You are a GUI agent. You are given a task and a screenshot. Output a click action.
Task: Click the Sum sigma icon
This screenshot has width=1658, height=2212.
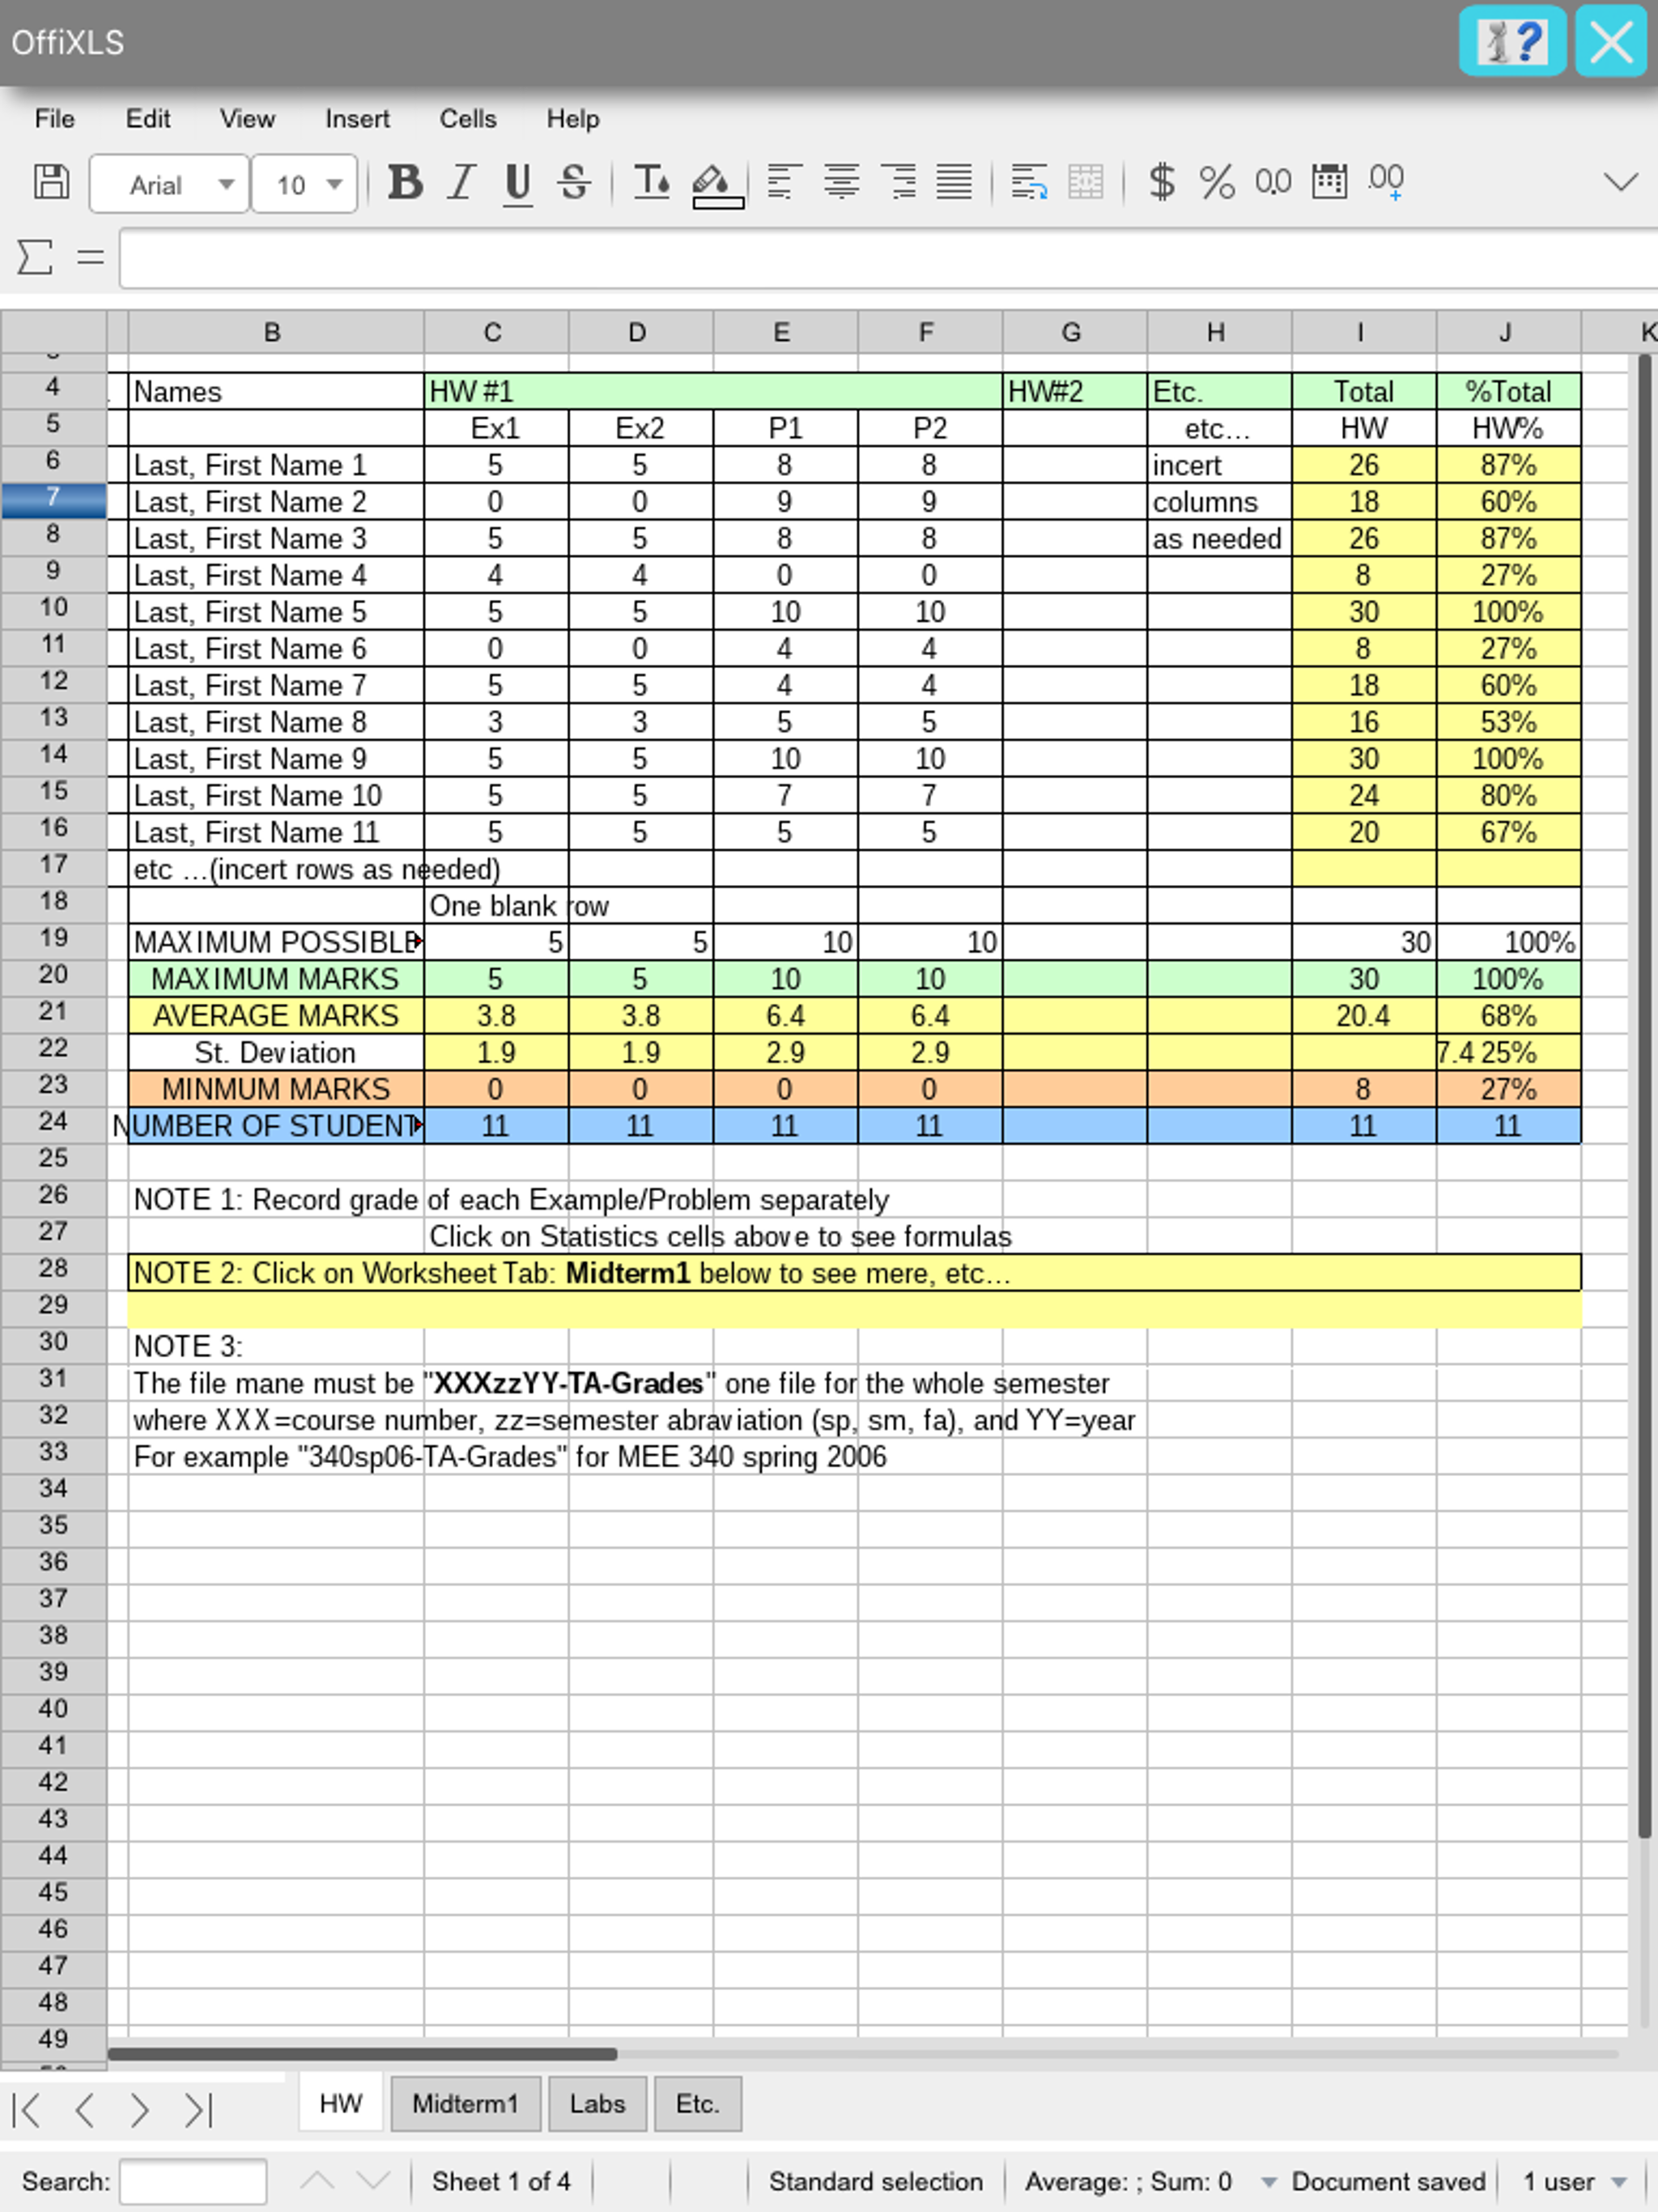[34, 257]
